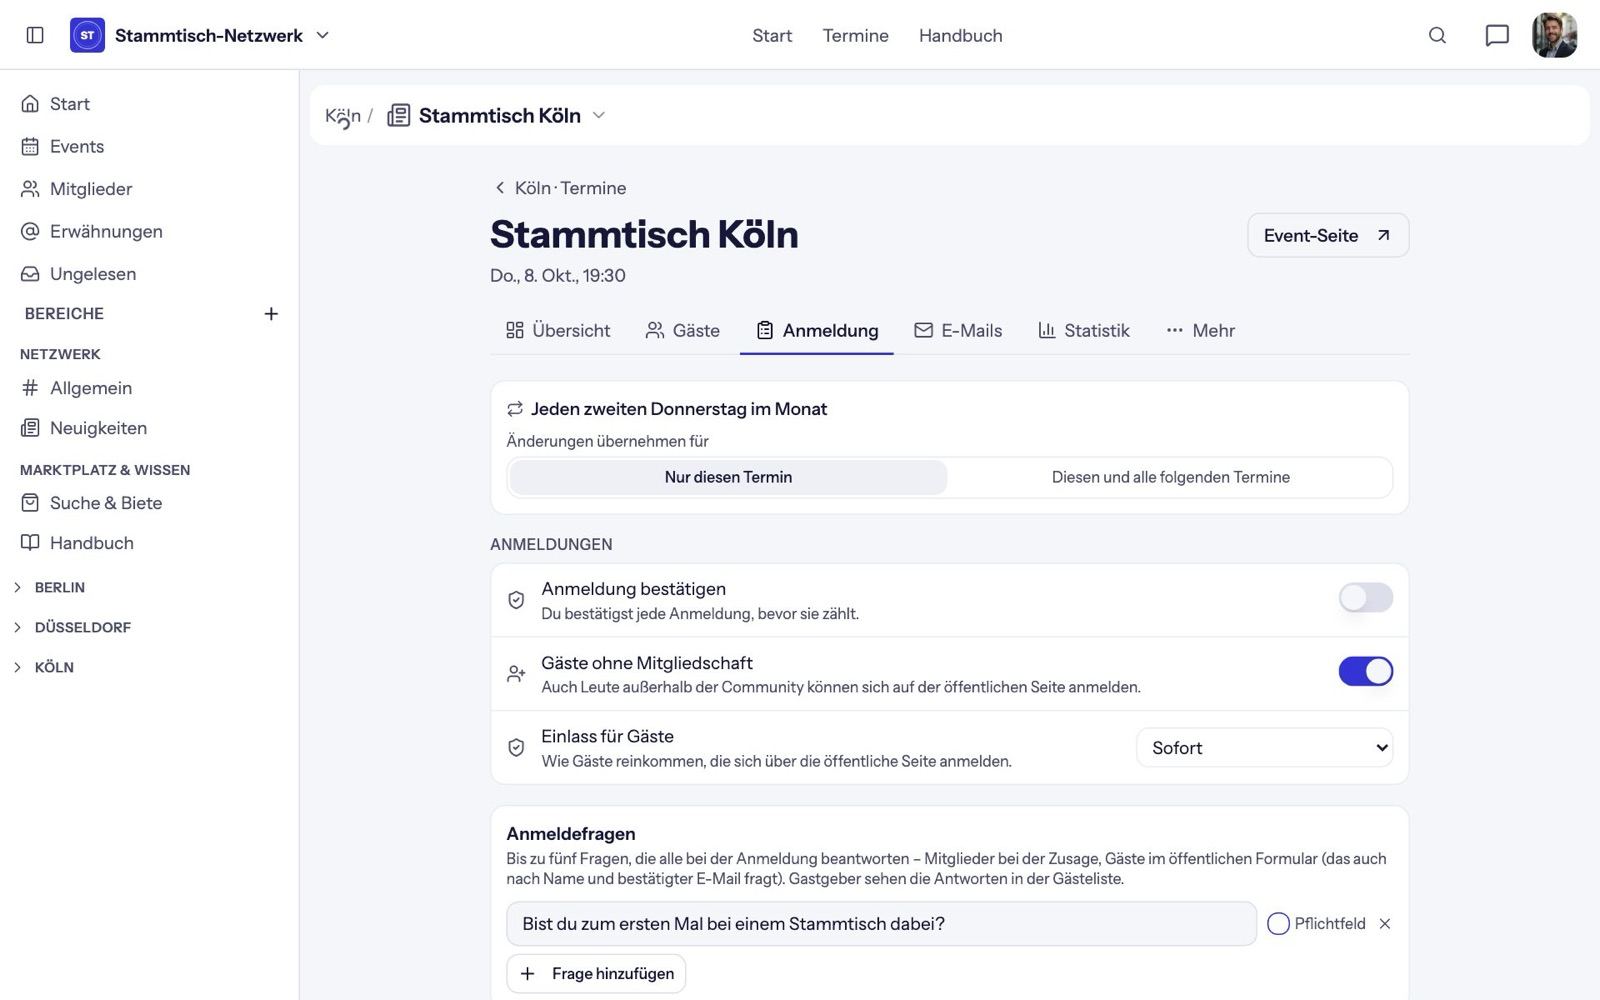Open the Stammtisch Köln breadcrumb dropdown
The height and width of the screenshot is (1000, 1600).
tap(599, 115)
